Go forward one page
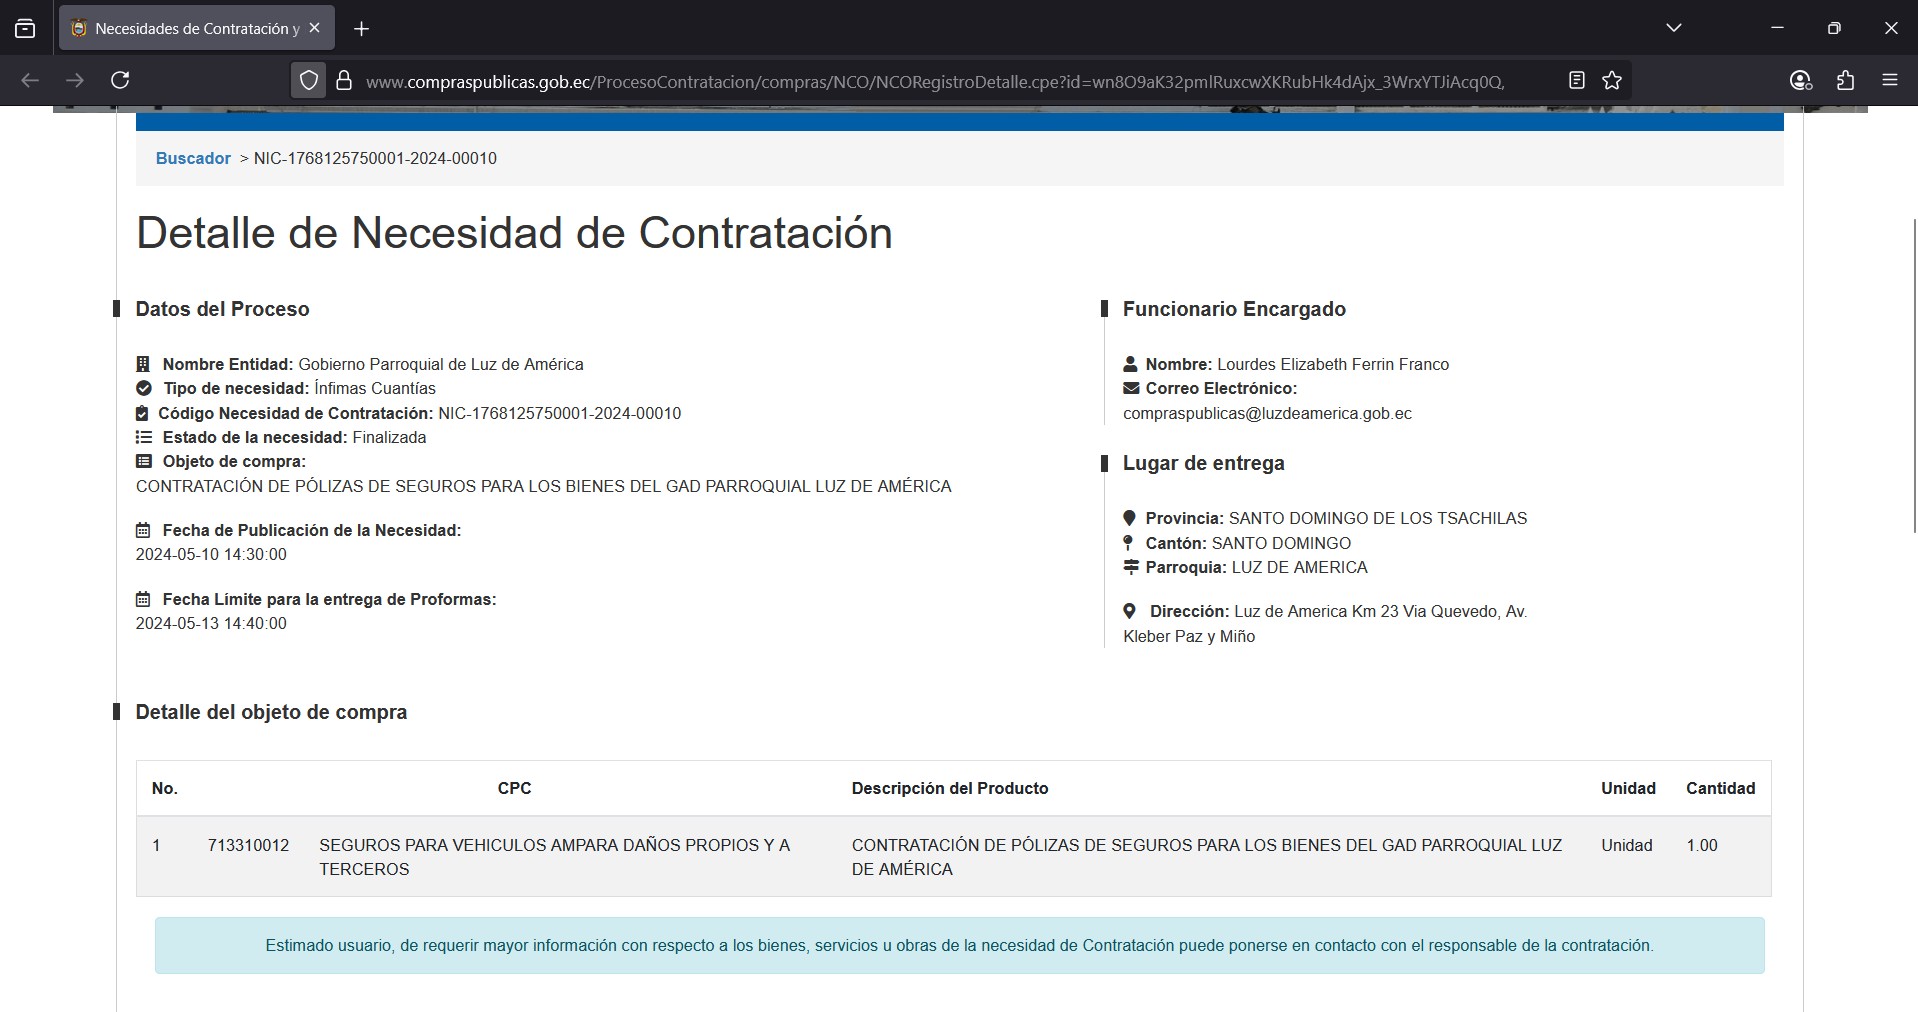The width and height of the screenshot is (1918, 1012). [75, 80]
